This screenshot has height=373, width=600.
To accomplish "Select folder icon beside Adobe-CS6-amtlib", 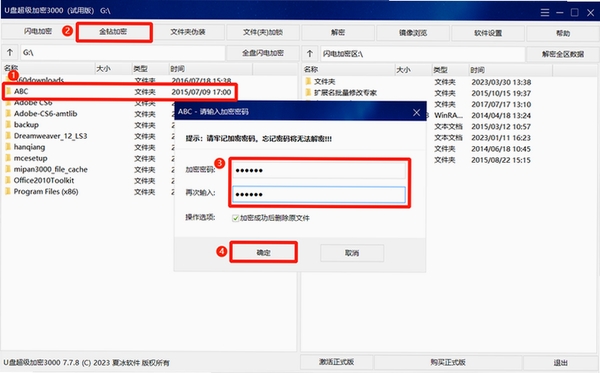I will (x=8, y=114).
